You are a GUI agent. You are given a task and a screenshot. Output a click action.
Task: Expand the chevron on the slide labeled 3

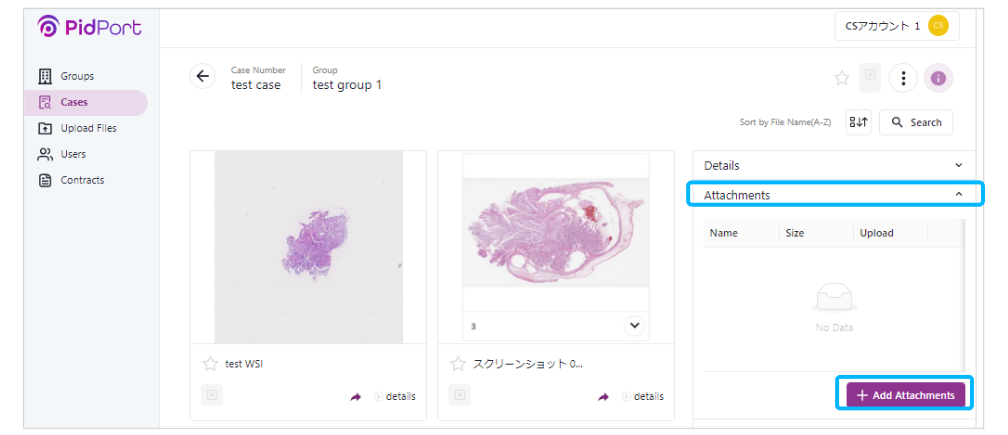[x=634, y=326]
